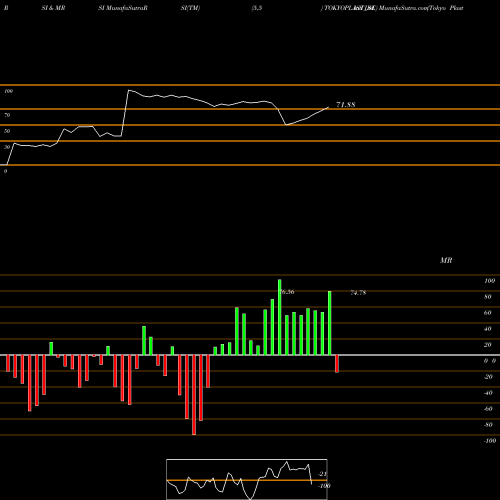Click the -60 label on MR axis
This screenshot has height=500, width=500.
(488, 409)
